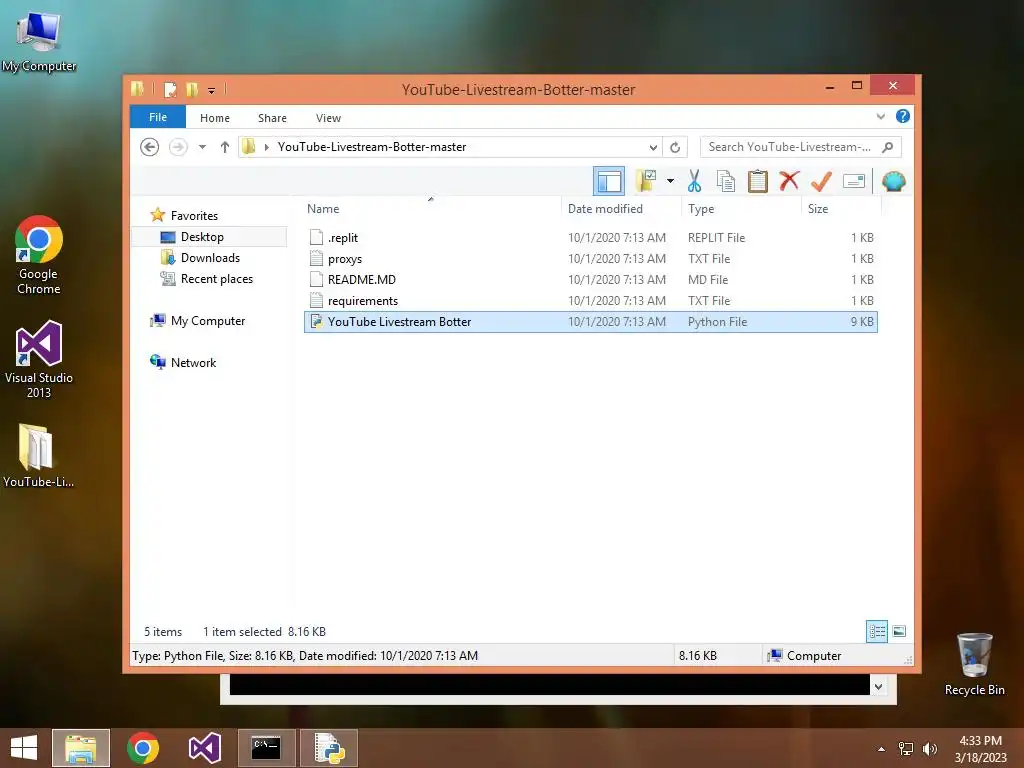Click the magnifier search icon
Image resolution: width=1024 pixels, height=768 pixels.
pos(888,147)
